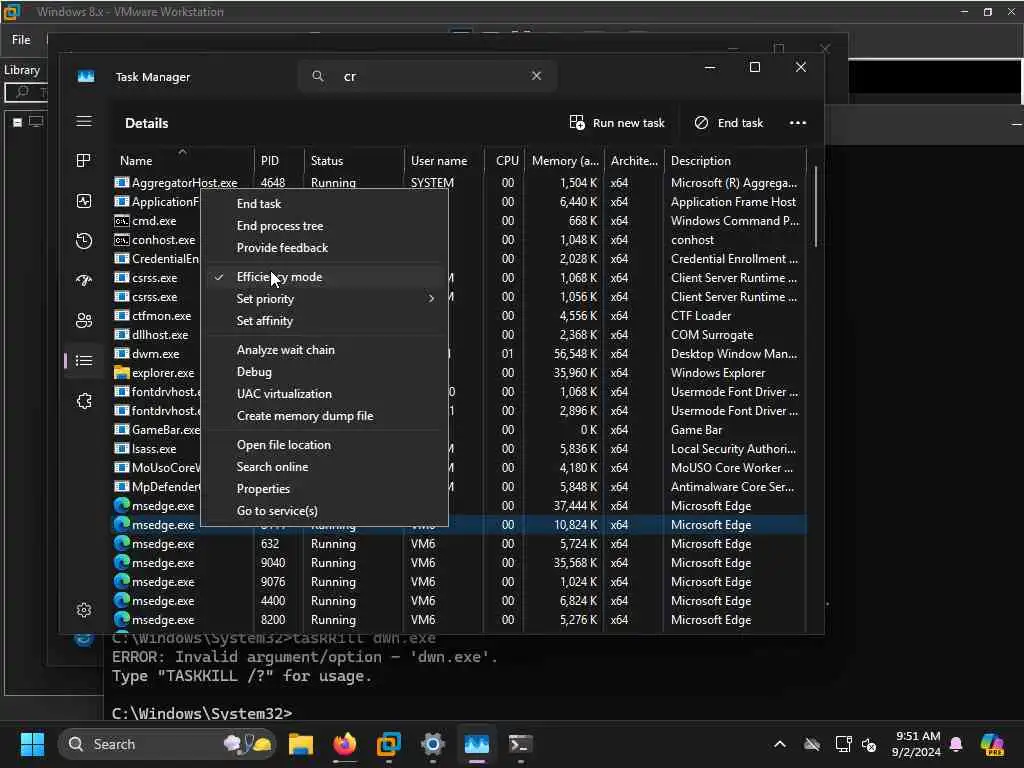Open Task Manager settings gear icon

coord(84,610)
